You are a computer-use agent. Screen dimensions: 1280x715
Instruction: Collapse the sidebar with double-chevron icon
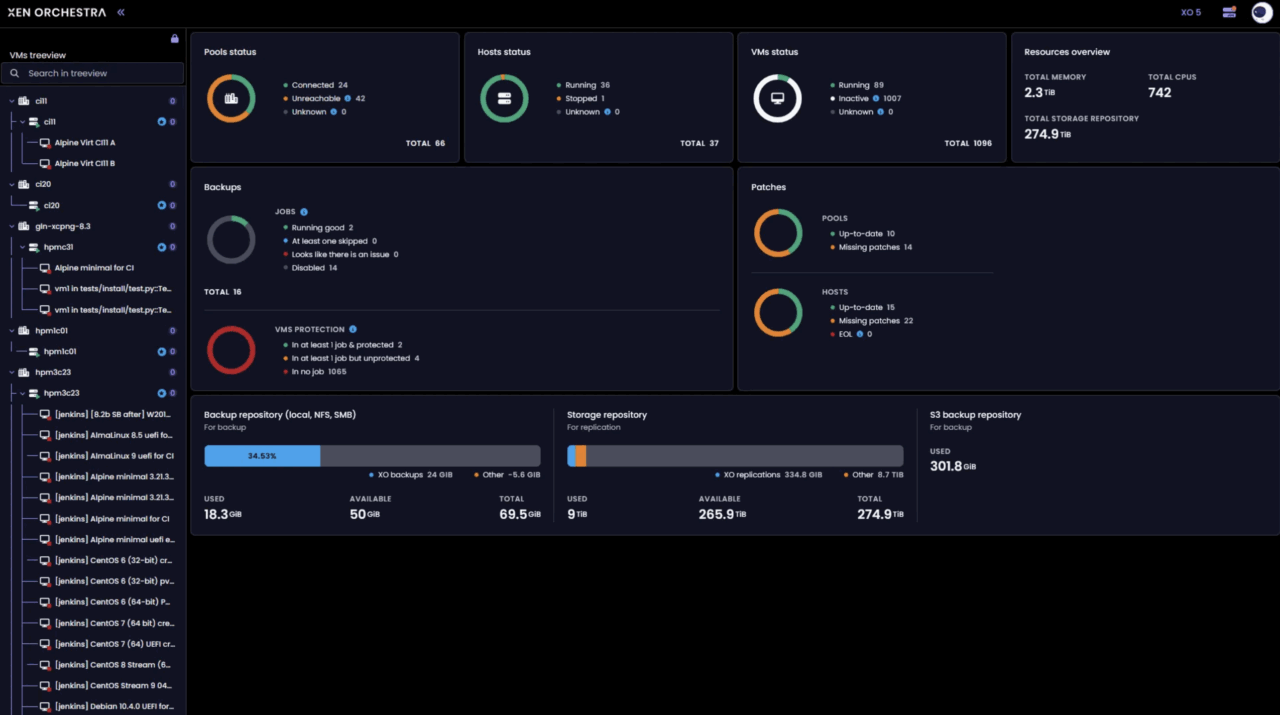[x=121, y=13]
